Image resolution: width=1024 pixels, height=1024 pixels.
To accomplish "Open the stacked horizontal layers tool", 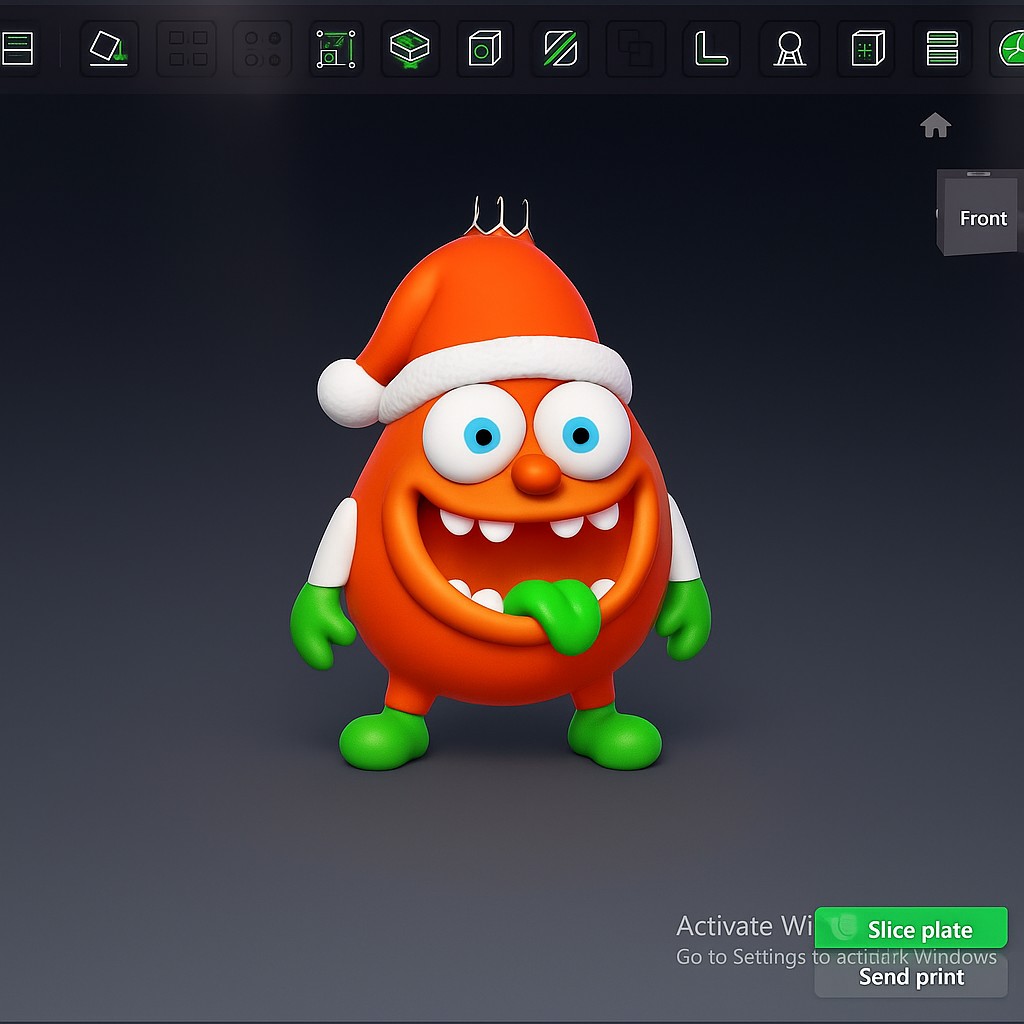I will point(942,47).
